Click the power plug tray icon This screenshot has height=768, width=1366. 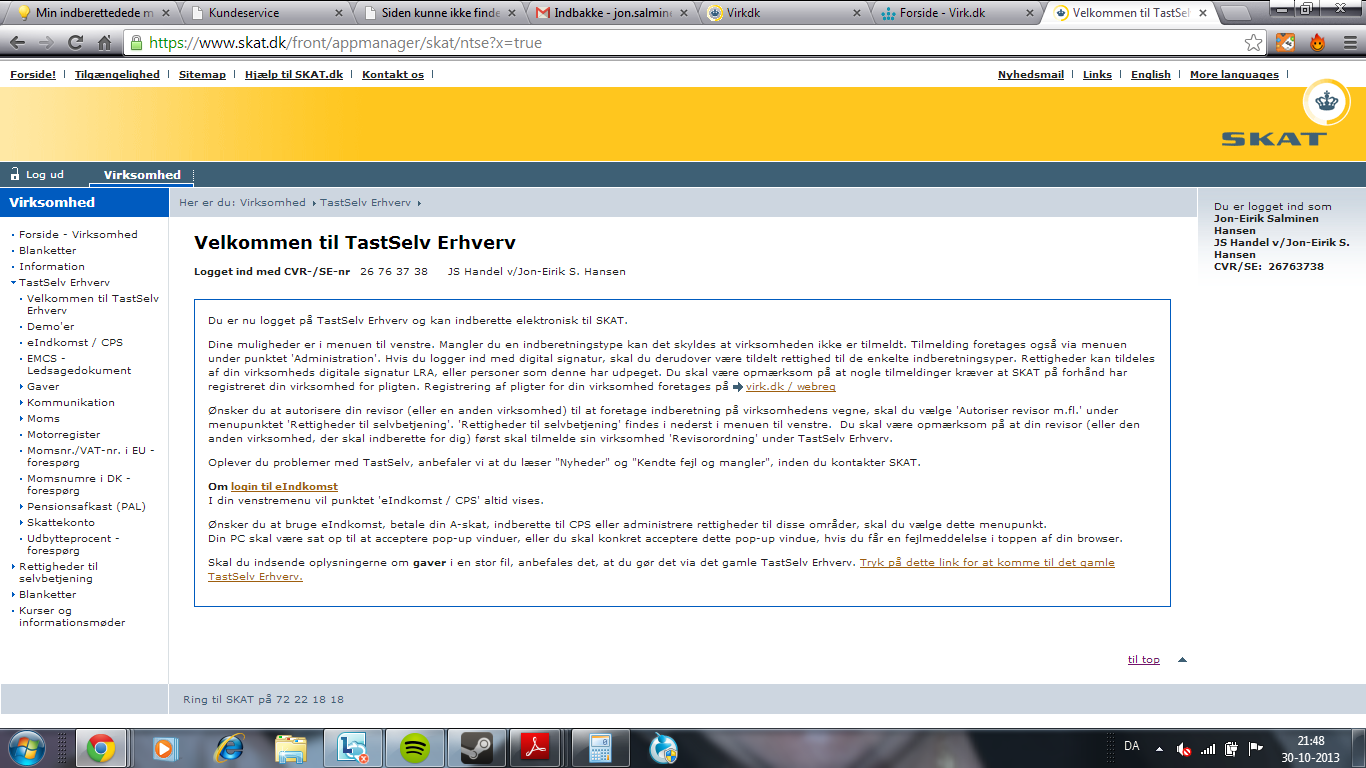click(x=1232, y=748)
